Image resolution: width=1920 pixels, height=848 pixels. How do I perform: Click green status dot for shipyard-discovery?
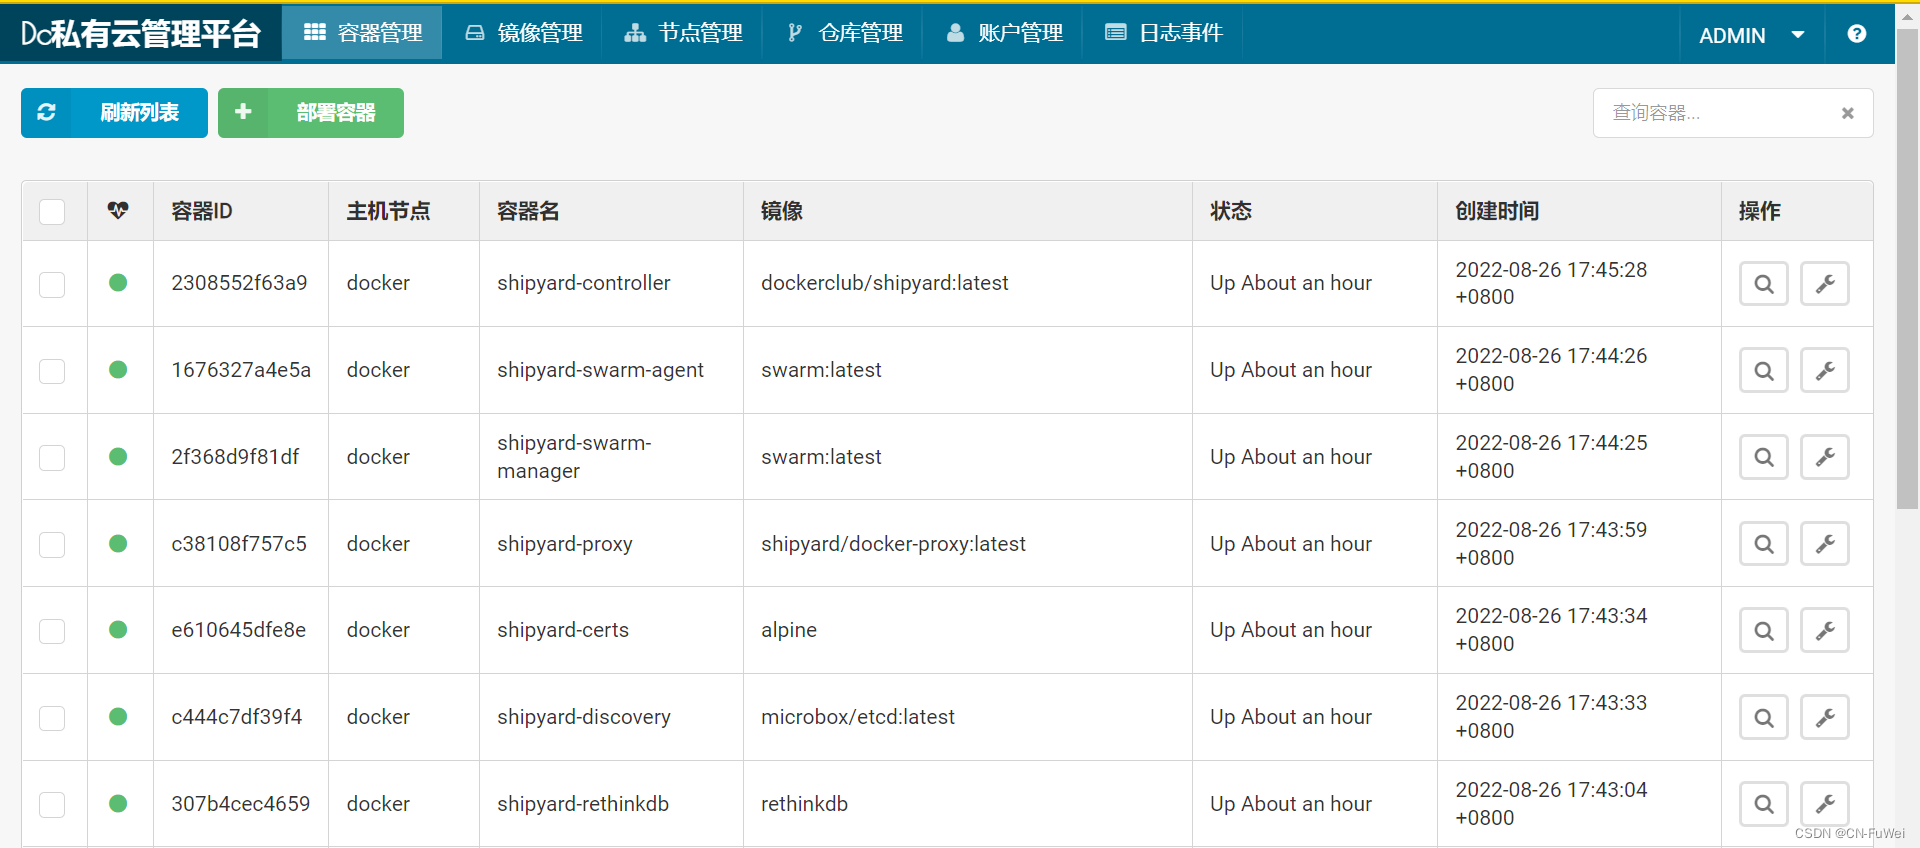click(x=118, y=717)
